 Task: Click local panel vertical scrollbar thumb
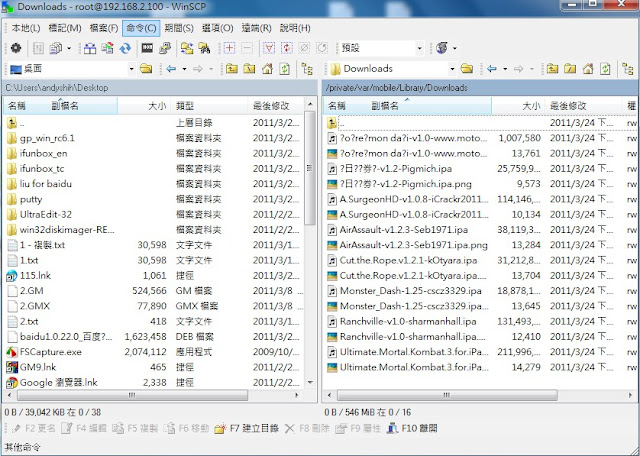pos(310,168)
